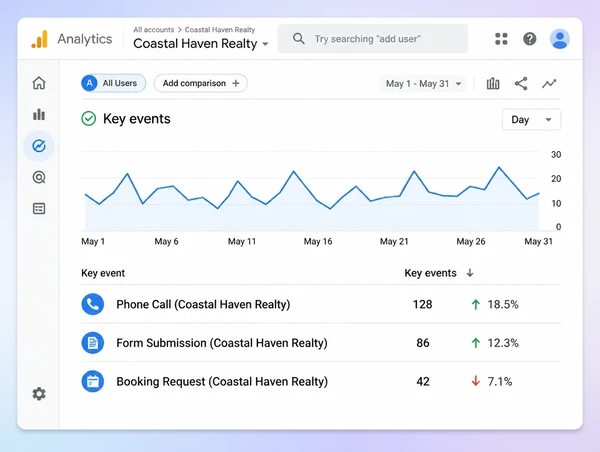Click the May 26 axis label

(471, 241)
